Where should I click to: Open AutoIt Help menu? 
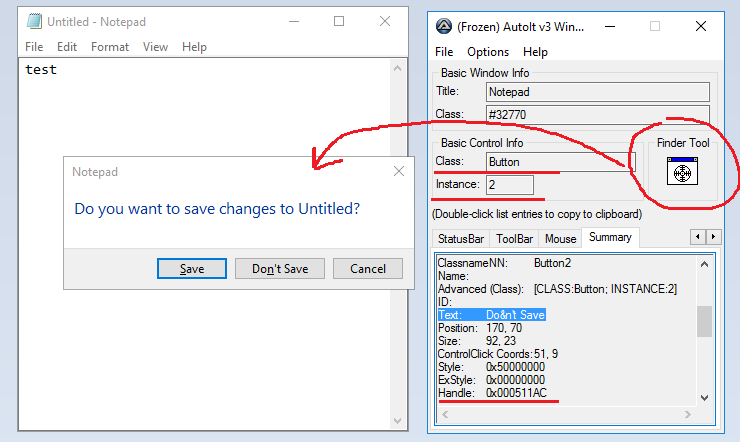click(x=535, y=52)
